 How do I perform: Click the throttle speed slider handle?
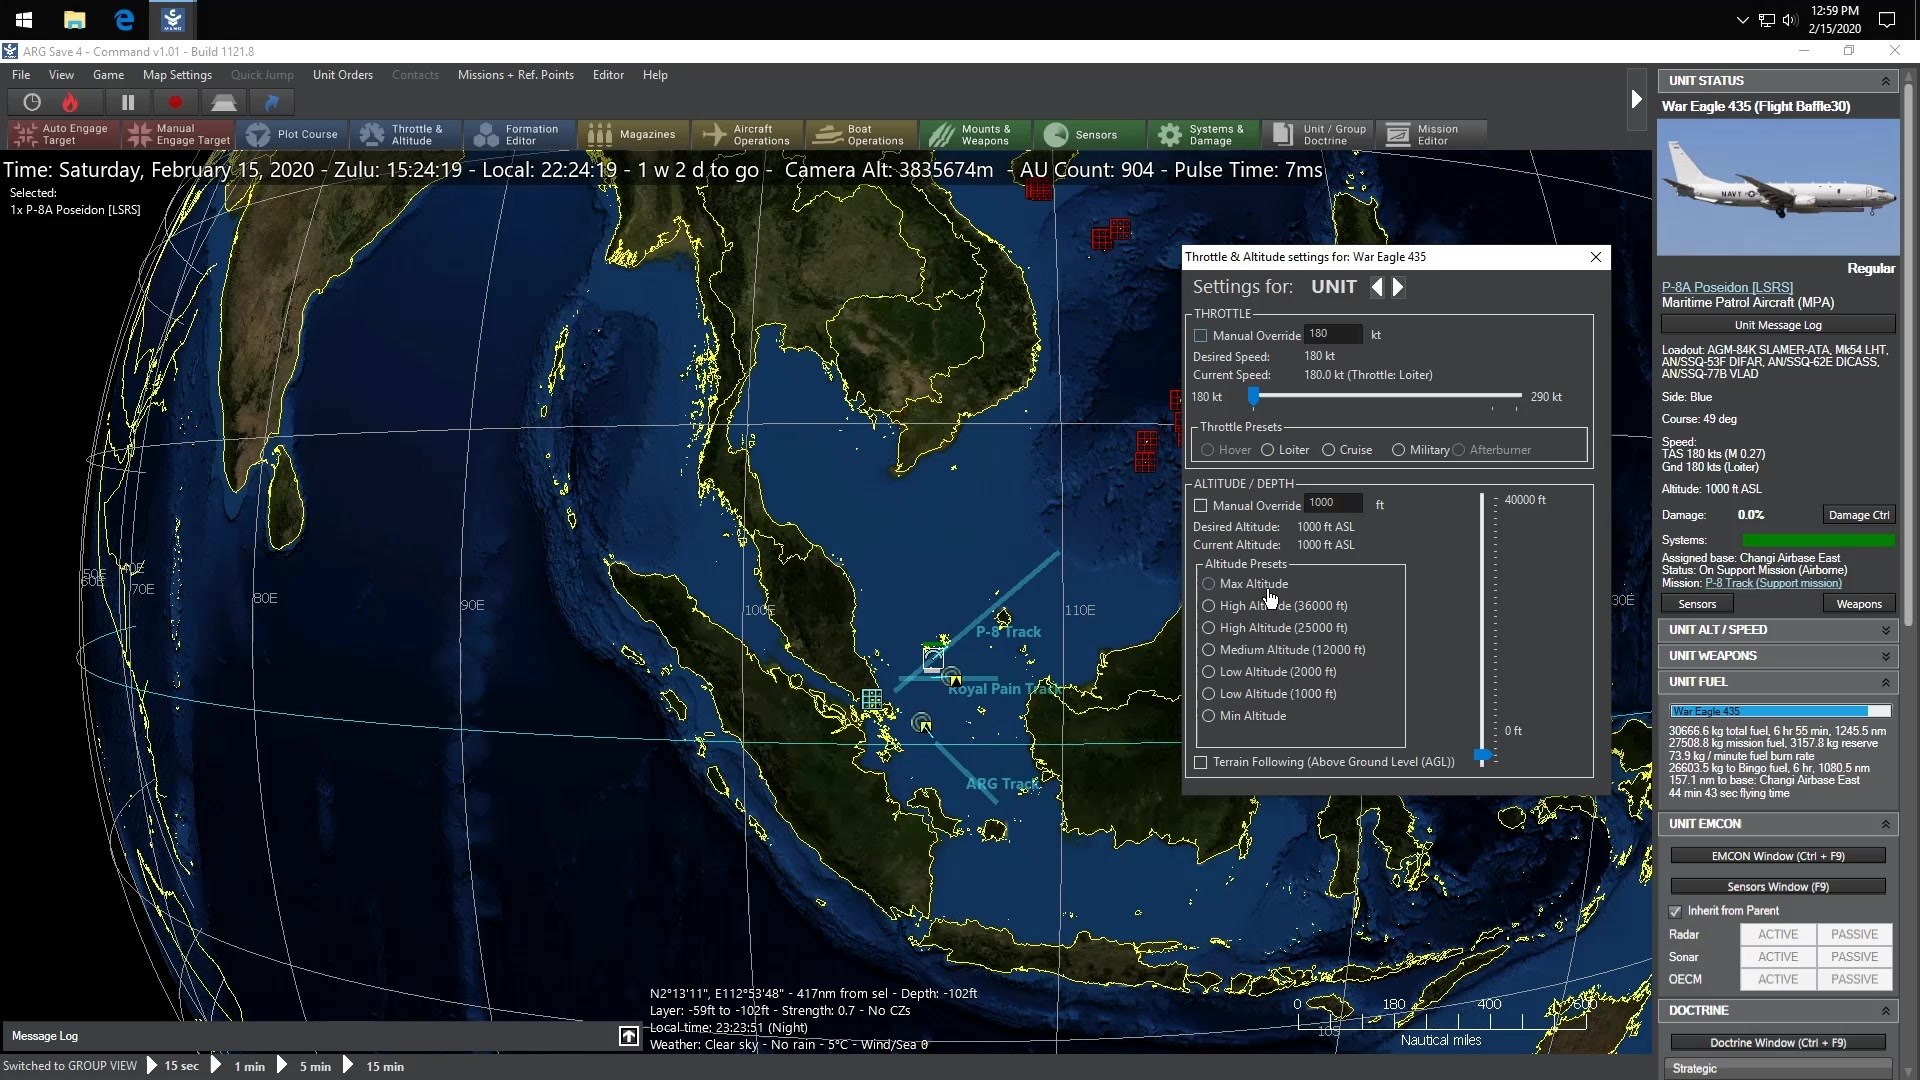click(x=1253, y=397)
